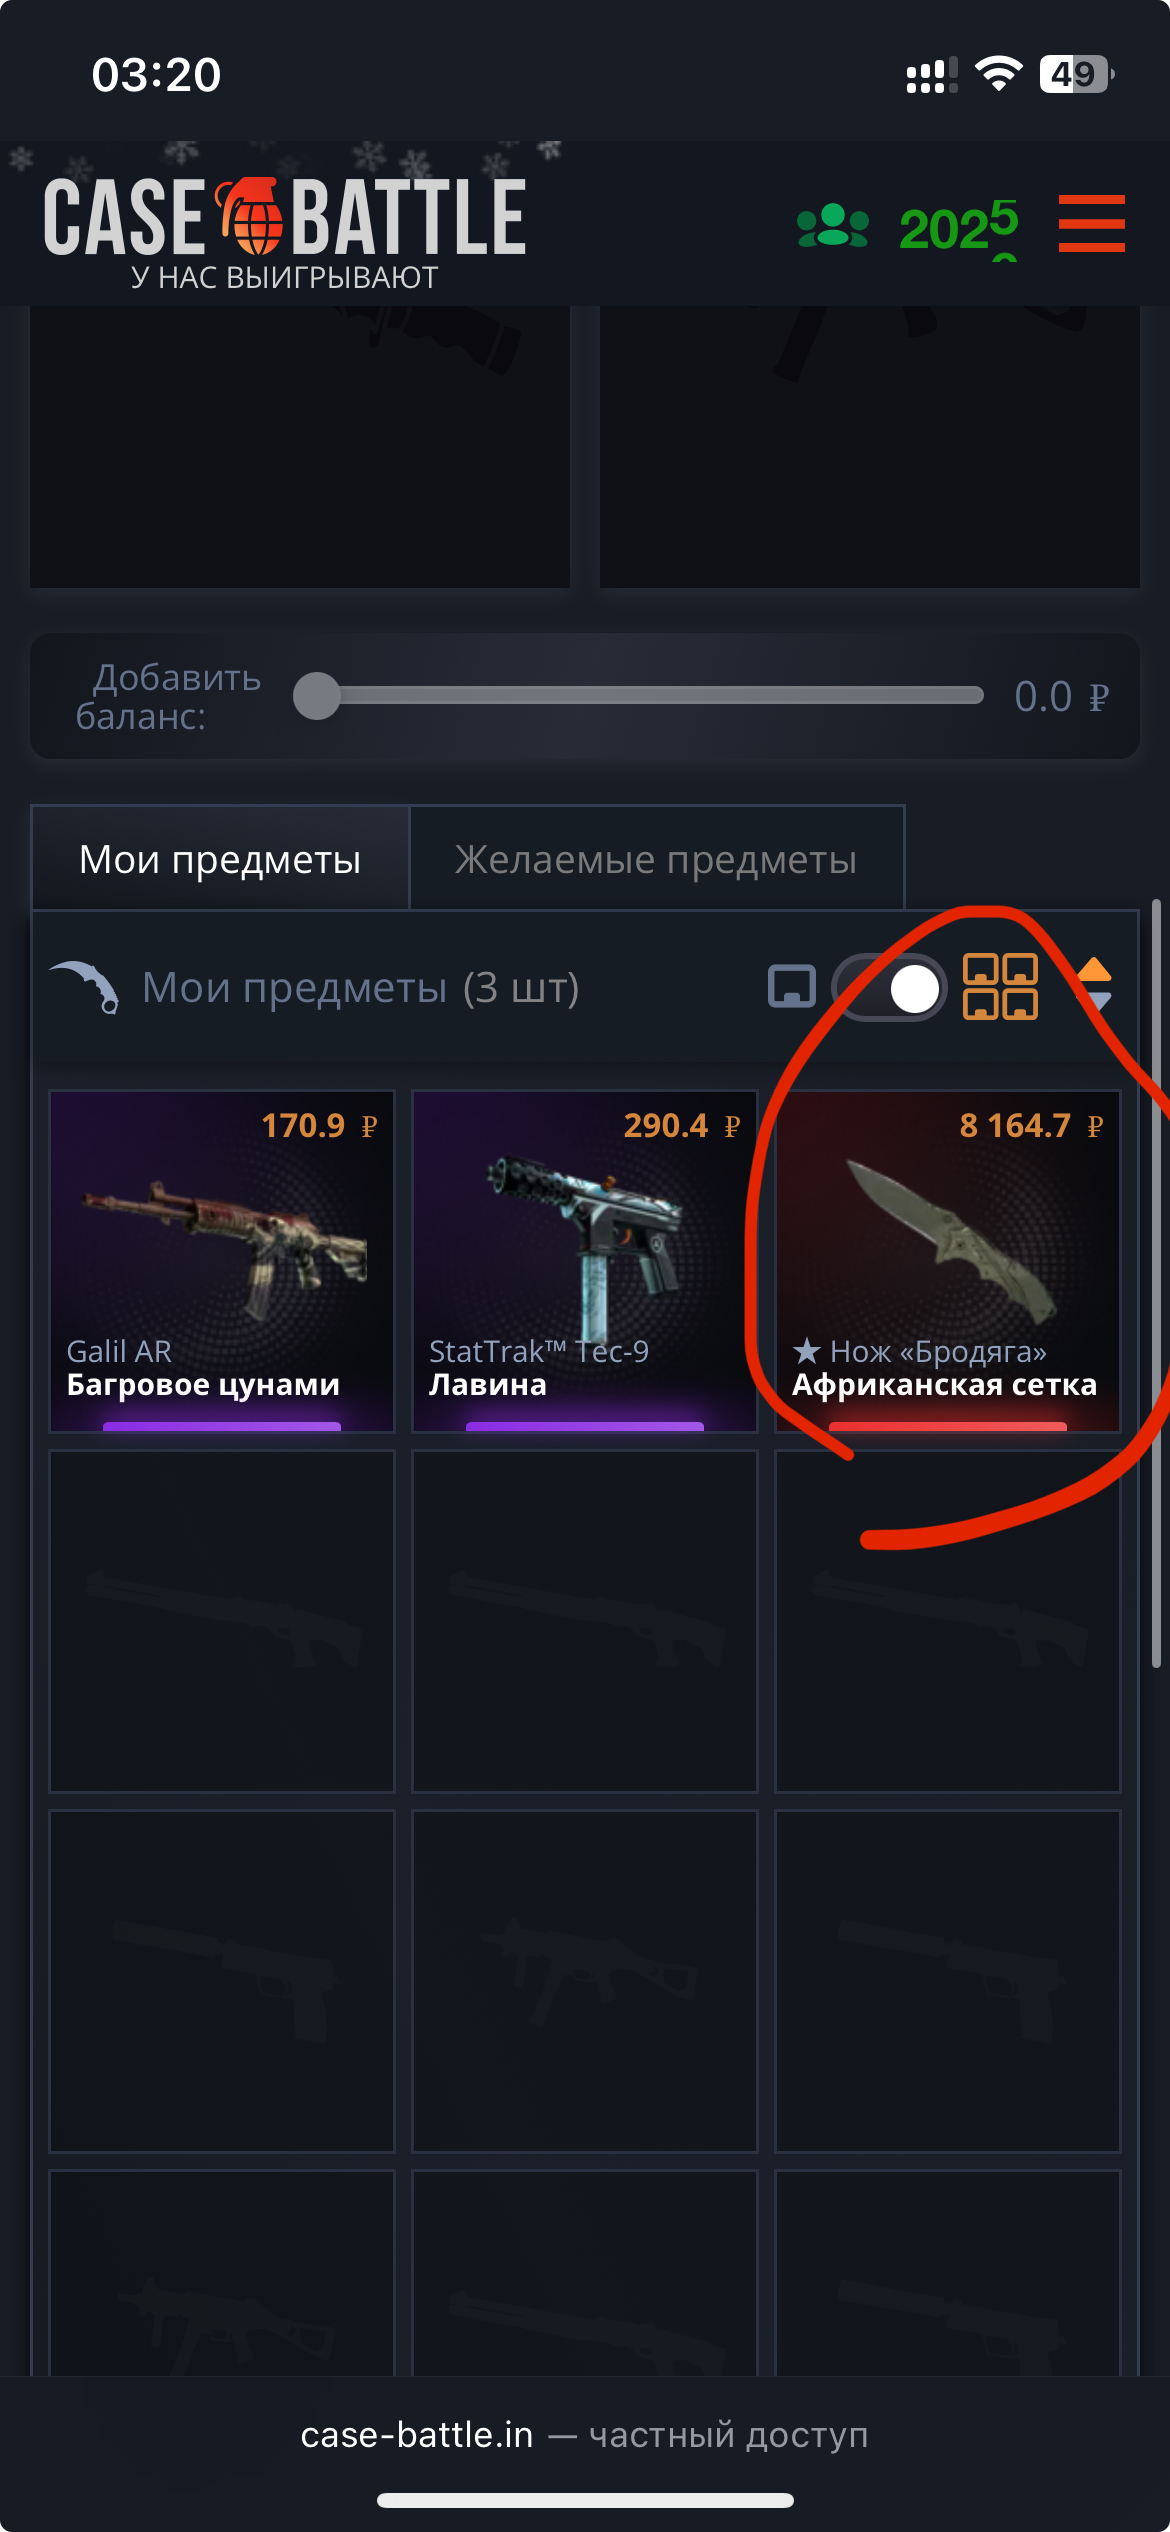This screenshot has height=2532, width=1170.
Task: Select the StatTrak Tec-9 Лавина item
Action: click(x=585, y=1261)
